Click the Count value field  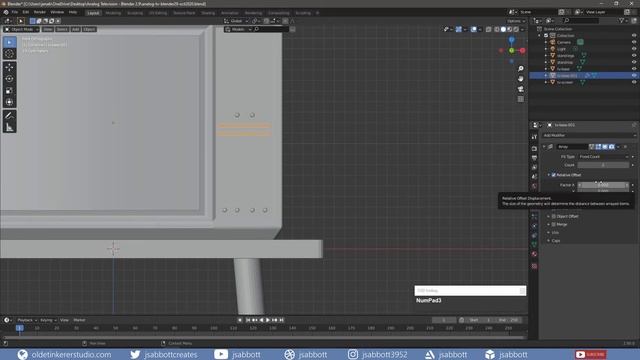[603, 165]
